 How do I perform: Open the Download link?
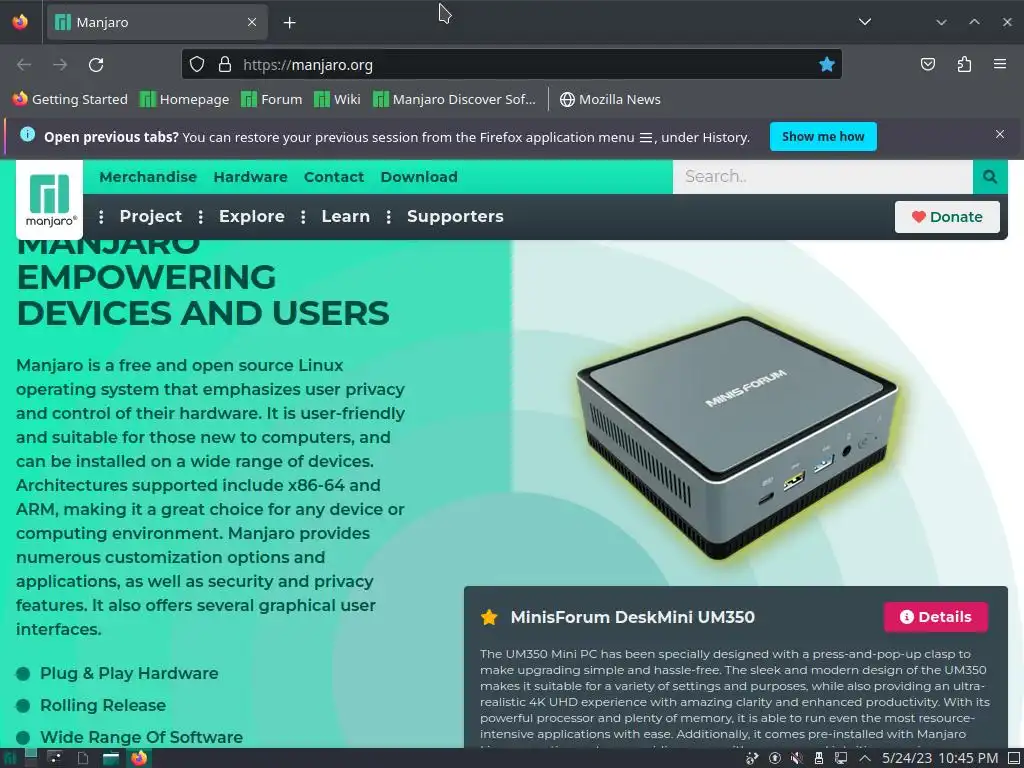click(419, 177)
